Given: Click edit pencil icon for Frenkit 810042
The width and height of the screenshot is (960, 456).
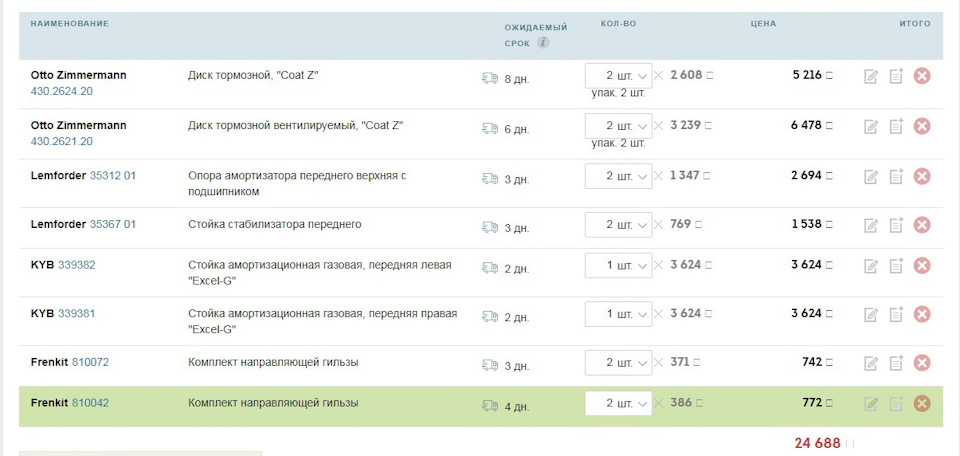Looking at the screenshot, I should (870, 404).
